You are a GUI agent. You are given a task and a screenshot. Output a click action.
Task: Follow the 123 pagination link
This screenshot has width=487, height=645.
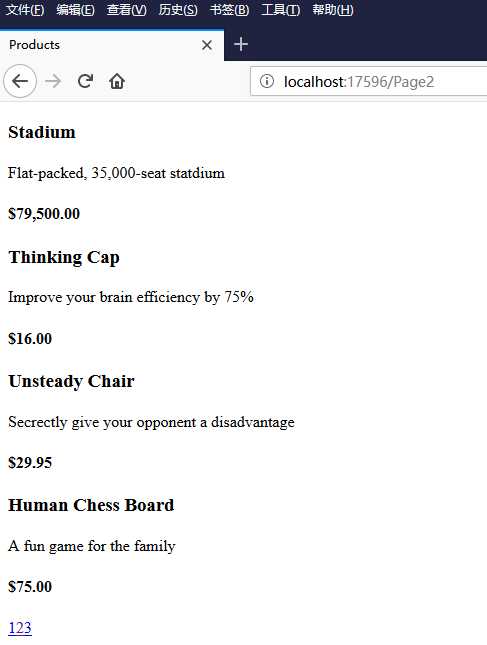[x=20, y=628]
